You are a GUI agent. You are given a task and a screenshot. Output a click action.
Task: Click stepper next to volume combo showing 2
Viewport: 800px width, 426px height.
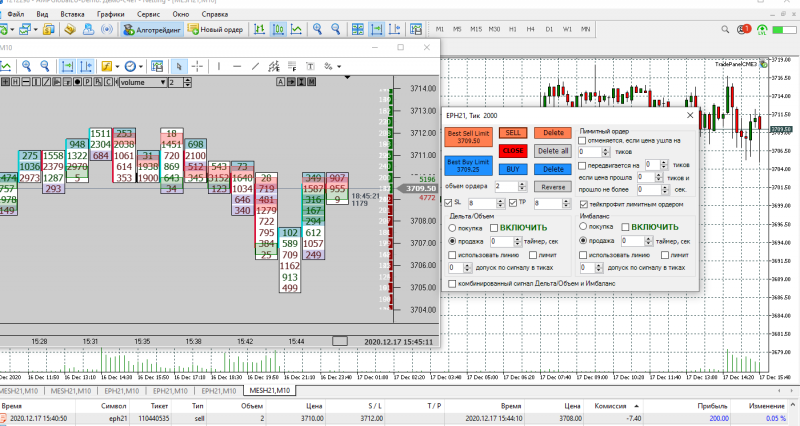pyautogui.click(x=188, y=82)
